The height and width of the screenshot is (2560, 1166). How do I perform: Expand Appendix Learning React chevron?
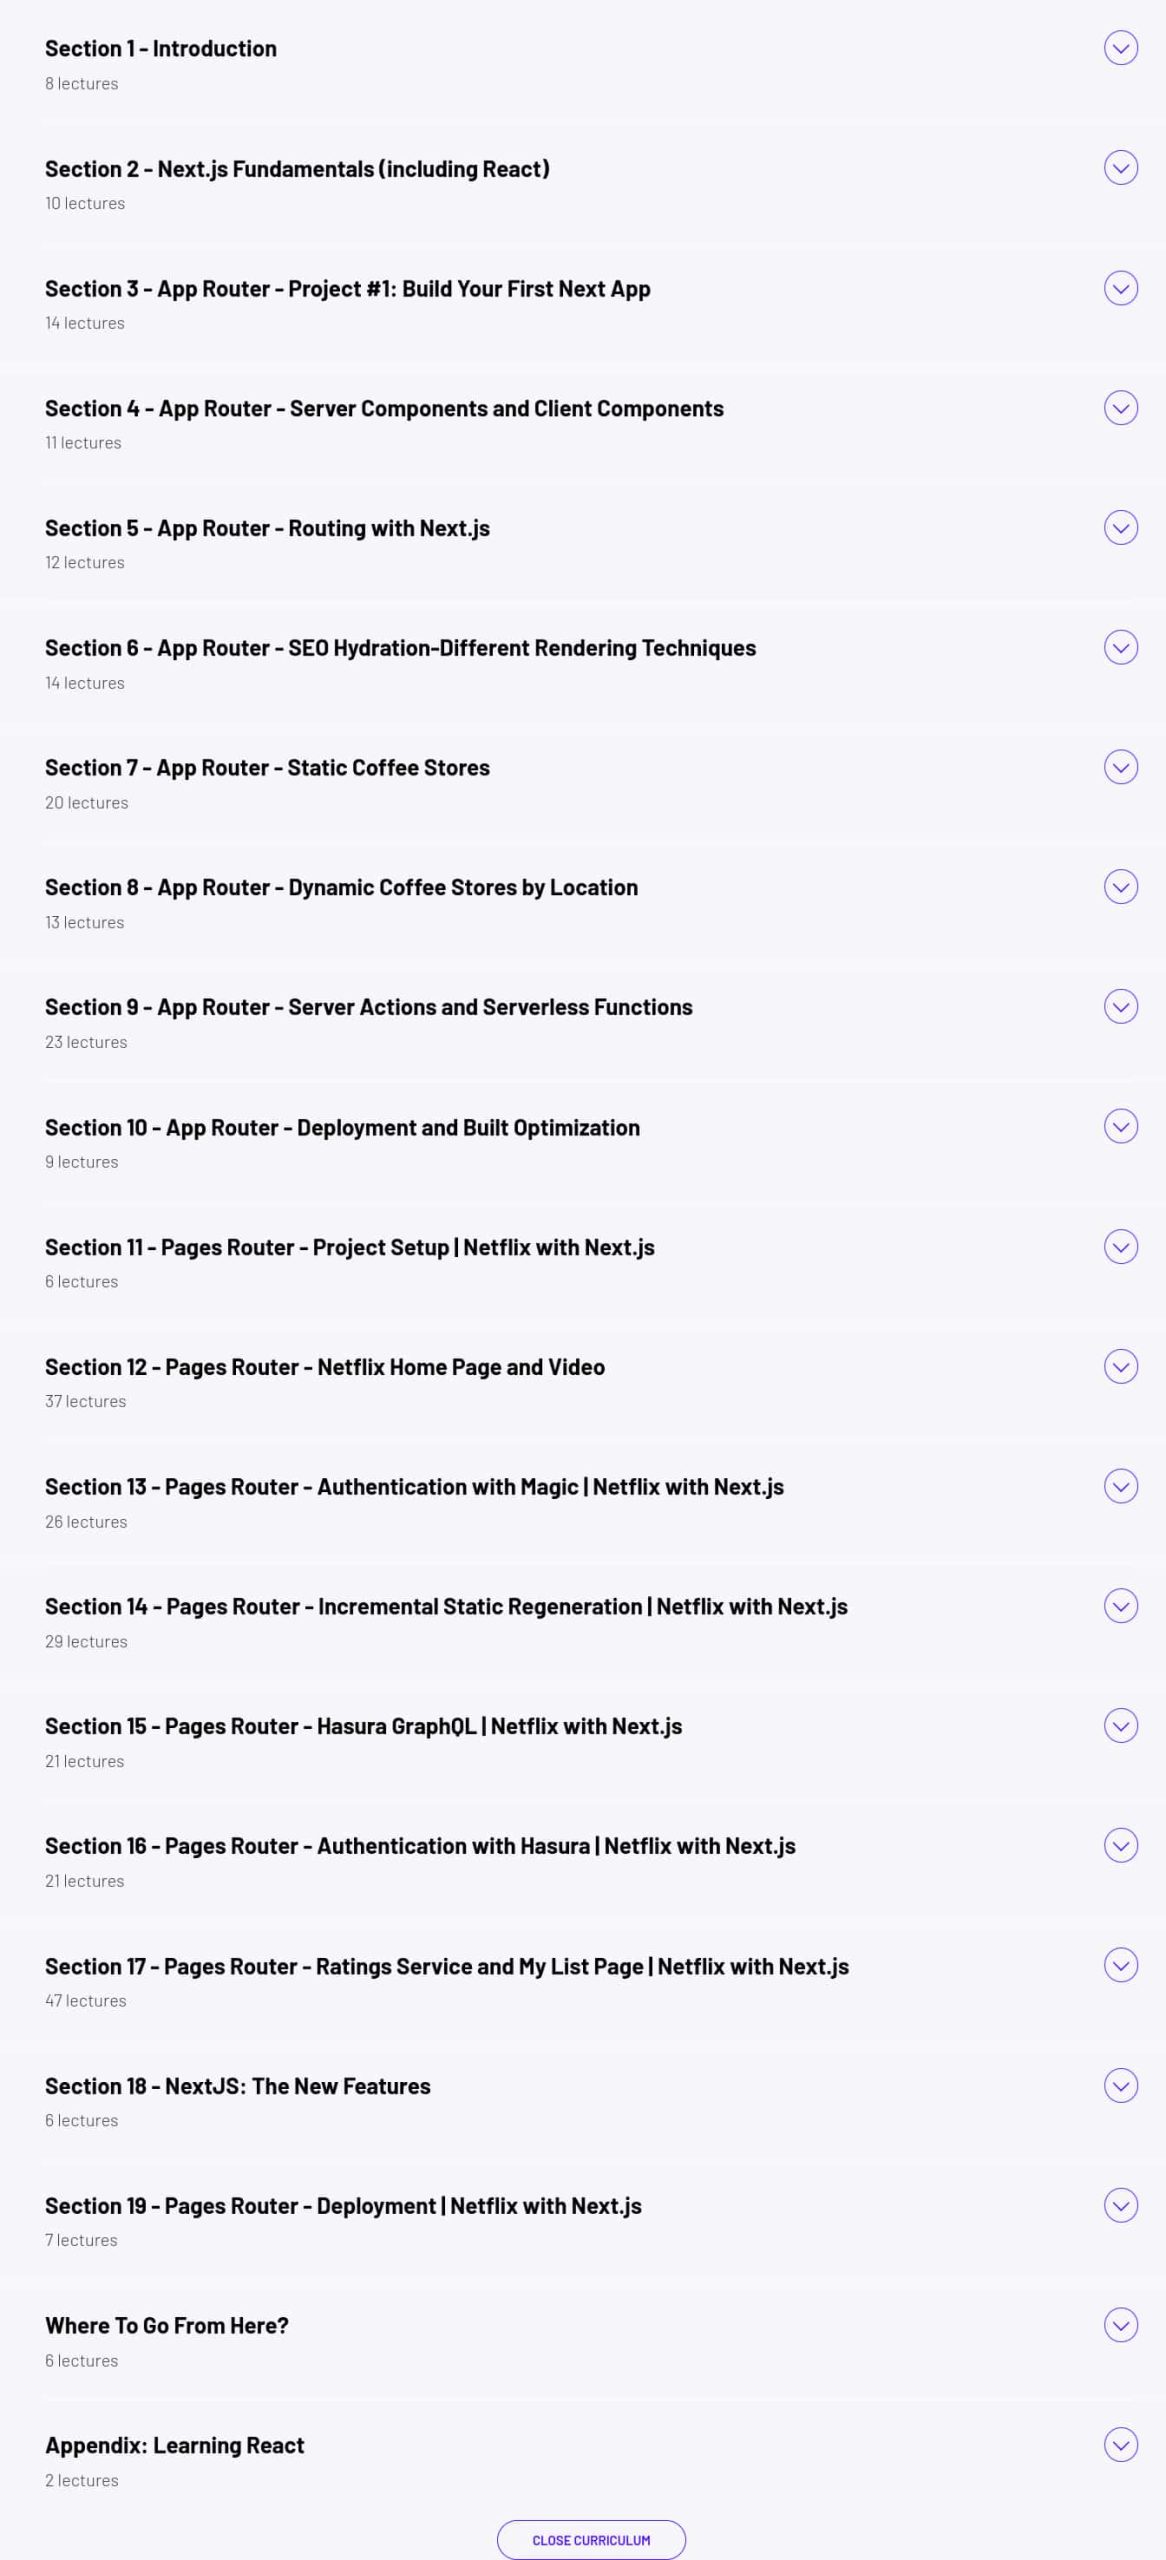coord(1120,2445)
